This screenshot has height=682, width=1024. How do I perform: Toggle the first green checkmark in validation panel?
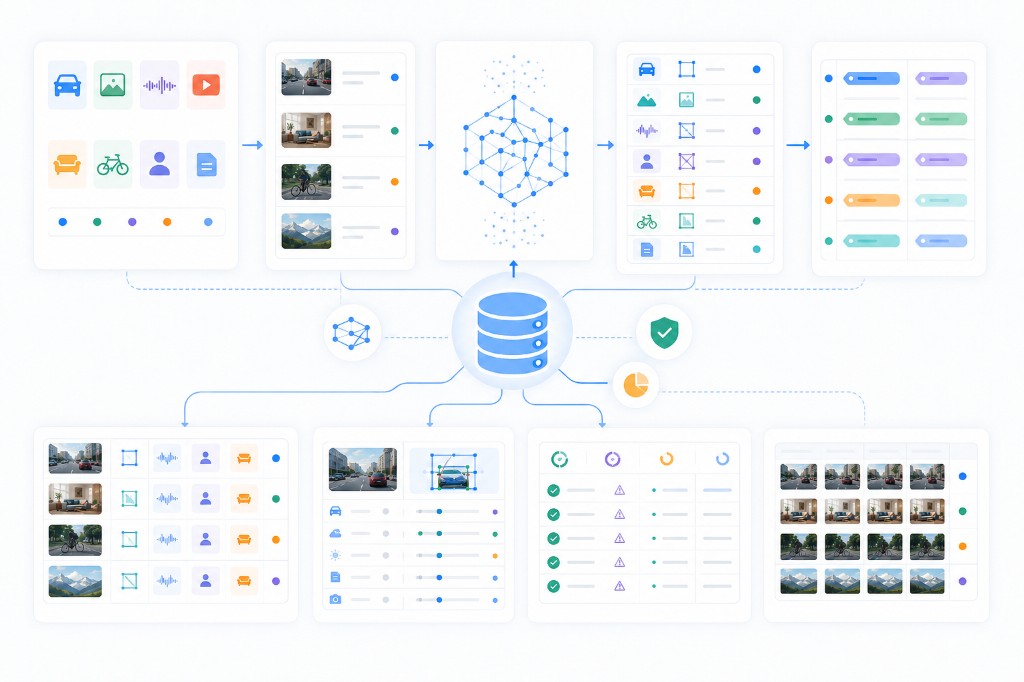click(553, 490)
